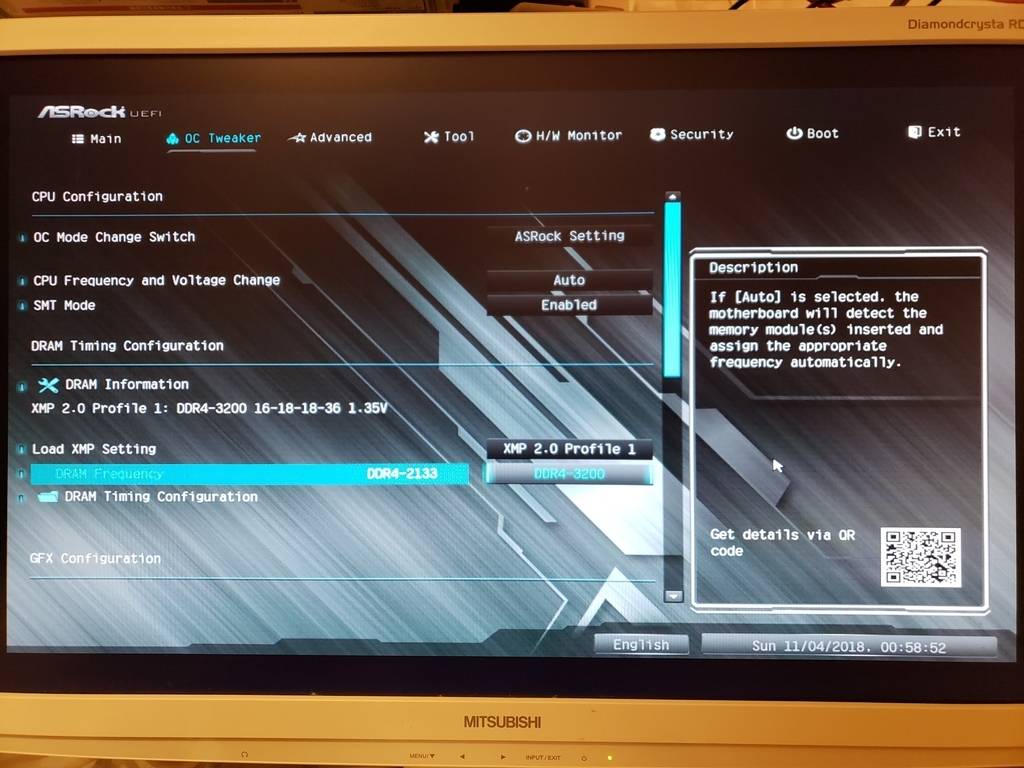
Task: Change SMT Mode Enabled value
Action: pyautogui.click(x=569, y=305)
